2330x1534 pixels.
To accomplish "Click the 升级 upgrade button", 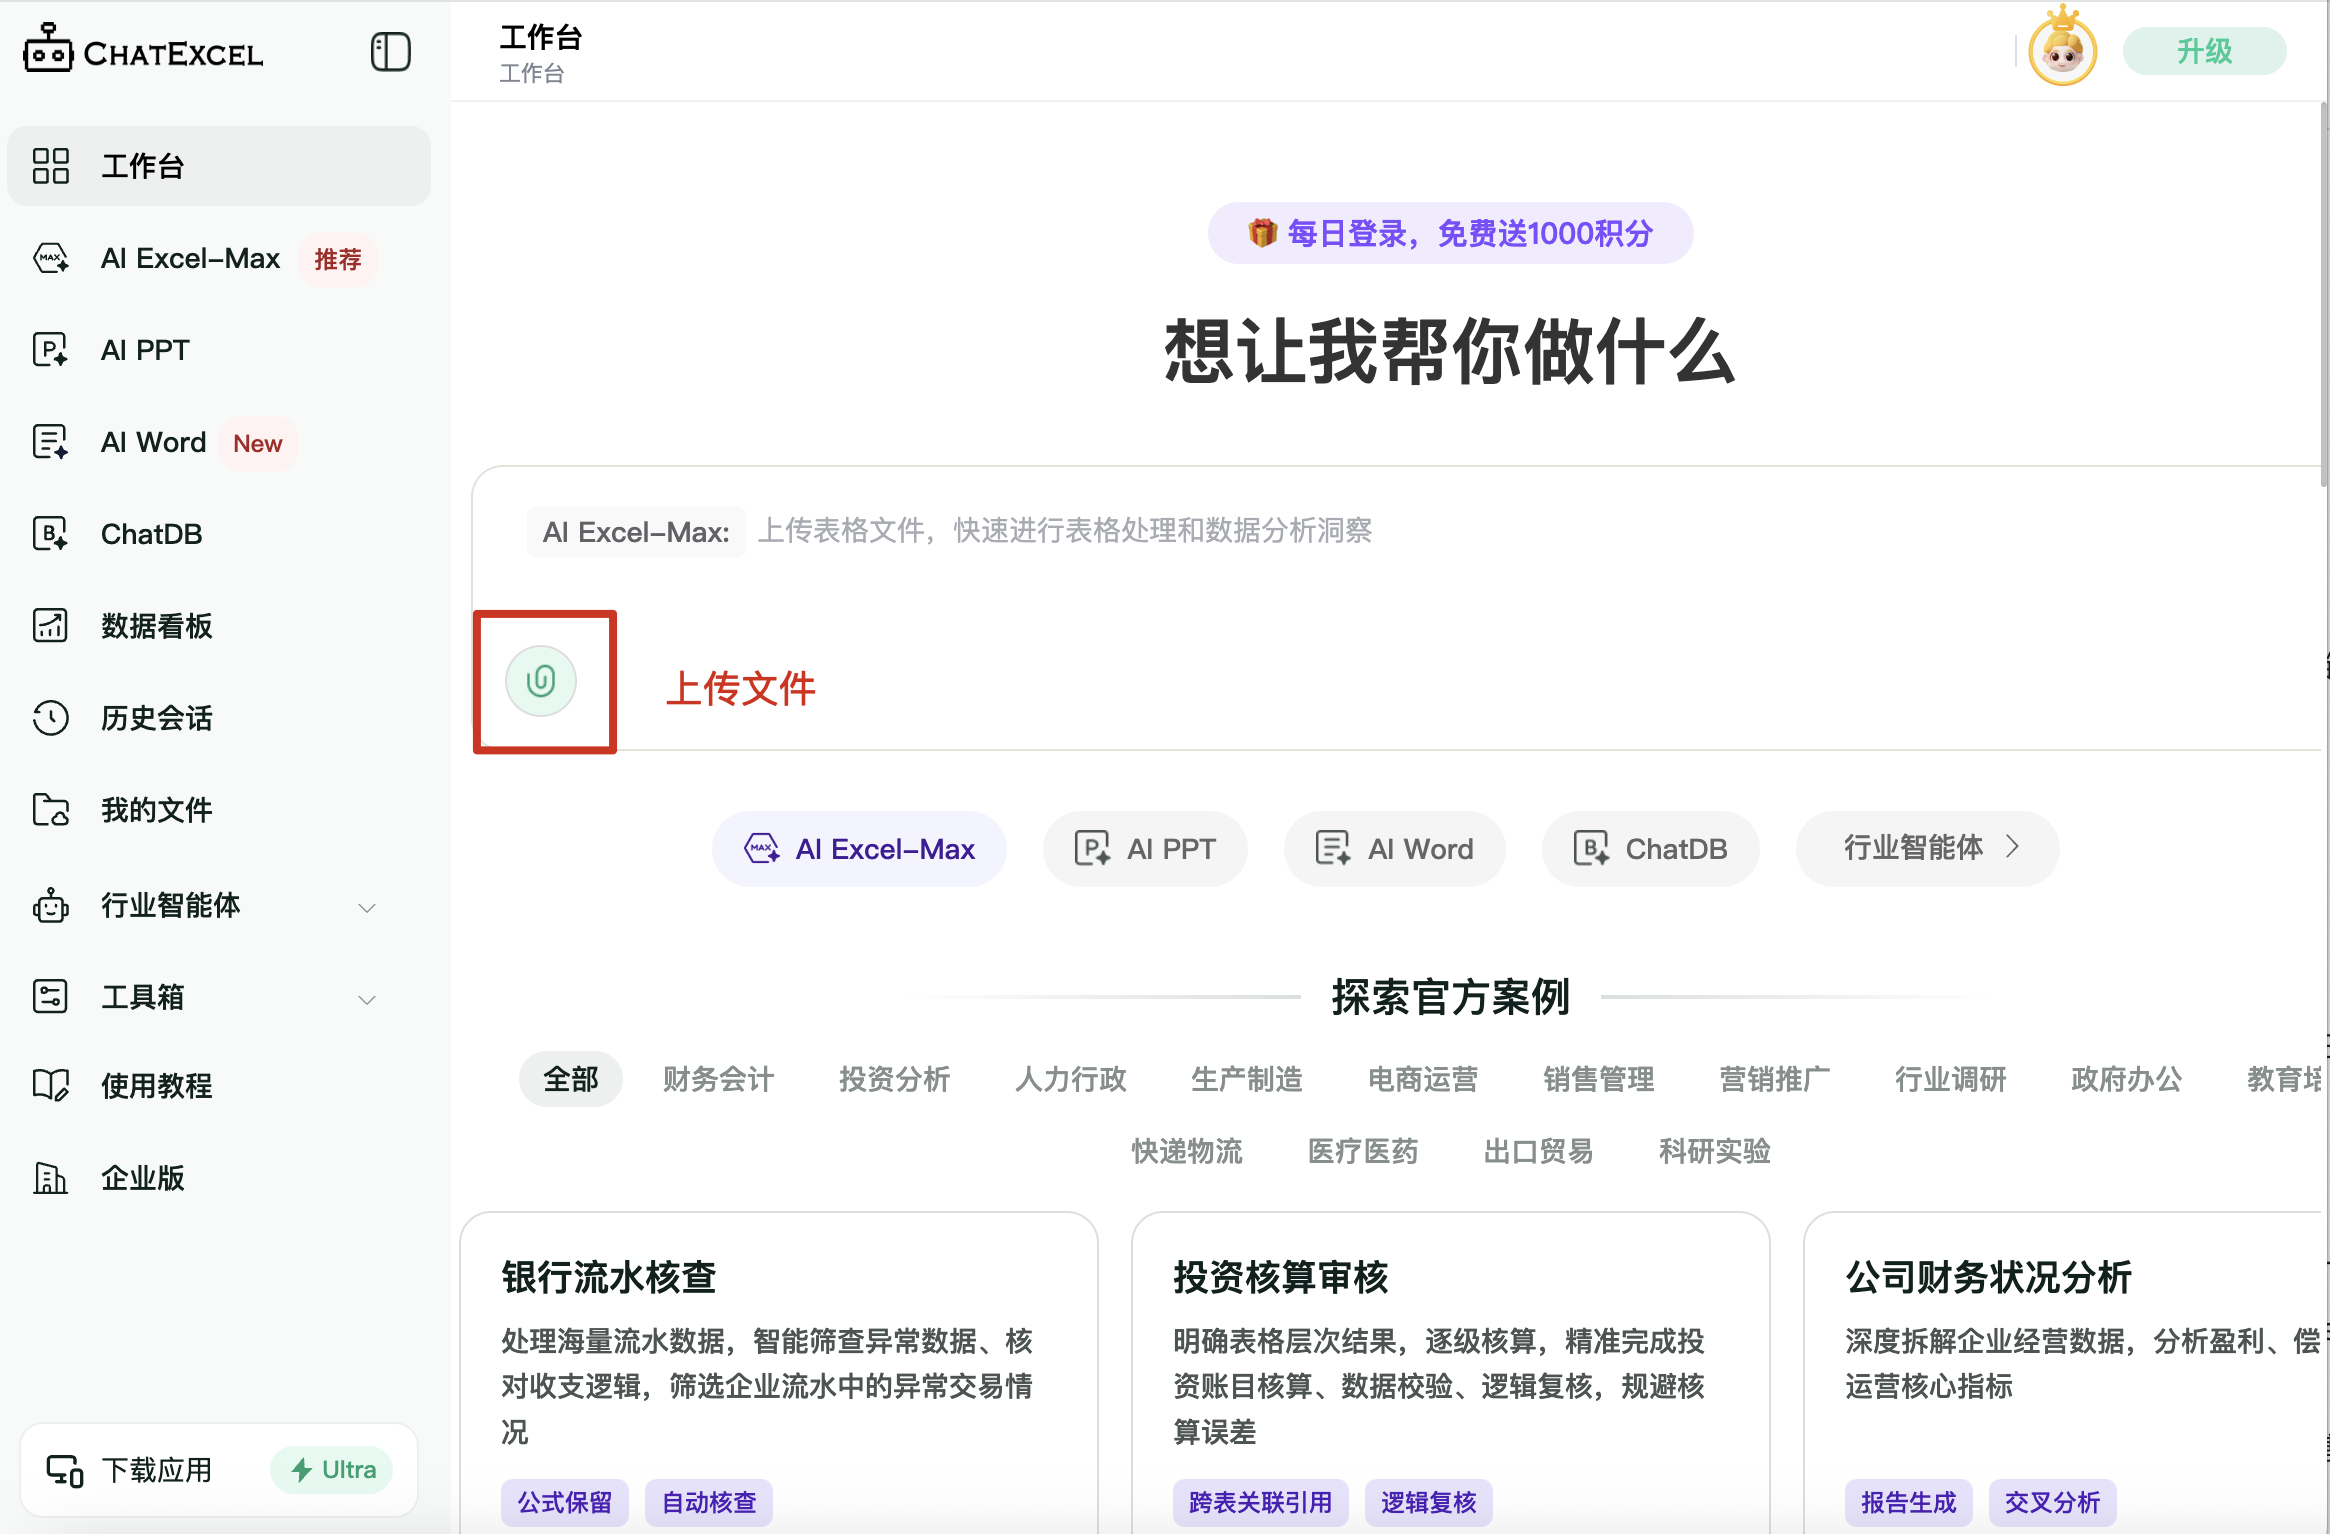I will tap(2204, 51).
